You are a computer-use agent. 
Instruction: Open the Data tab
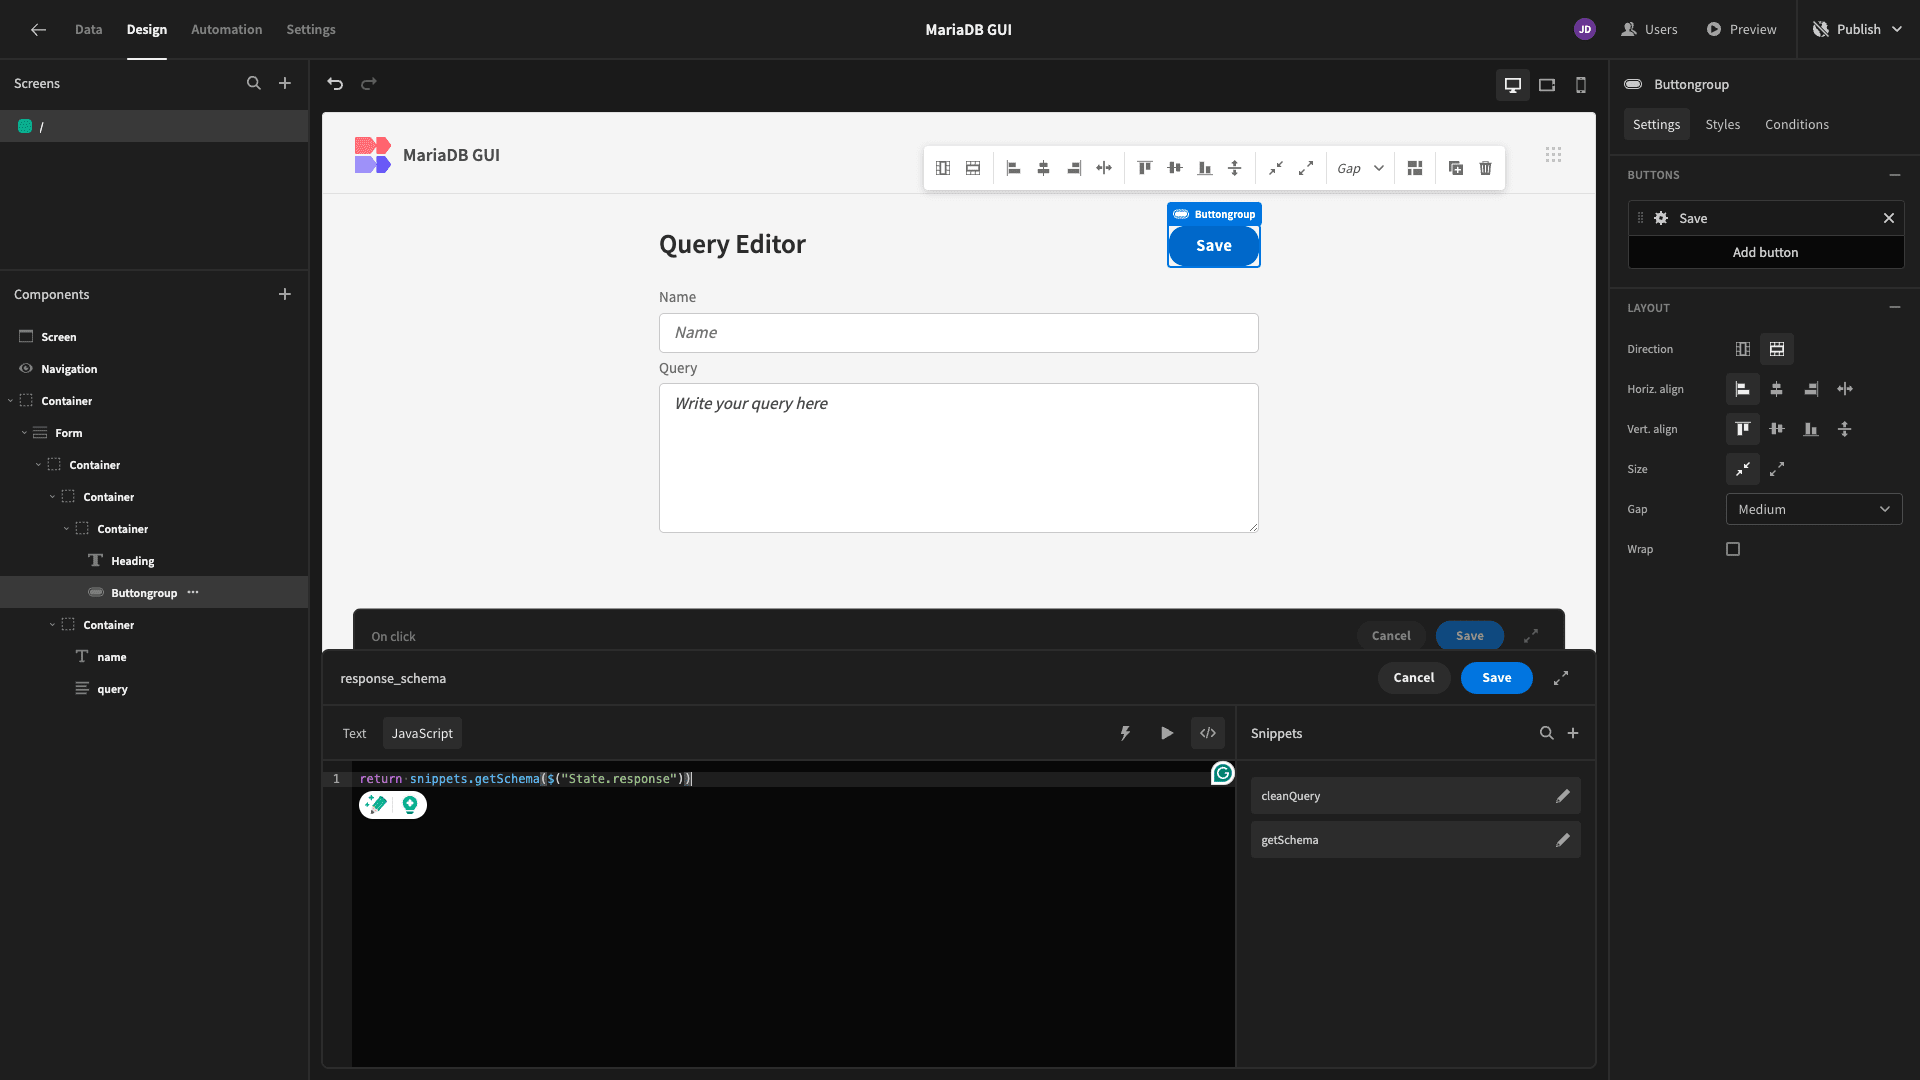pyautogui.click(x=89, y=30)
